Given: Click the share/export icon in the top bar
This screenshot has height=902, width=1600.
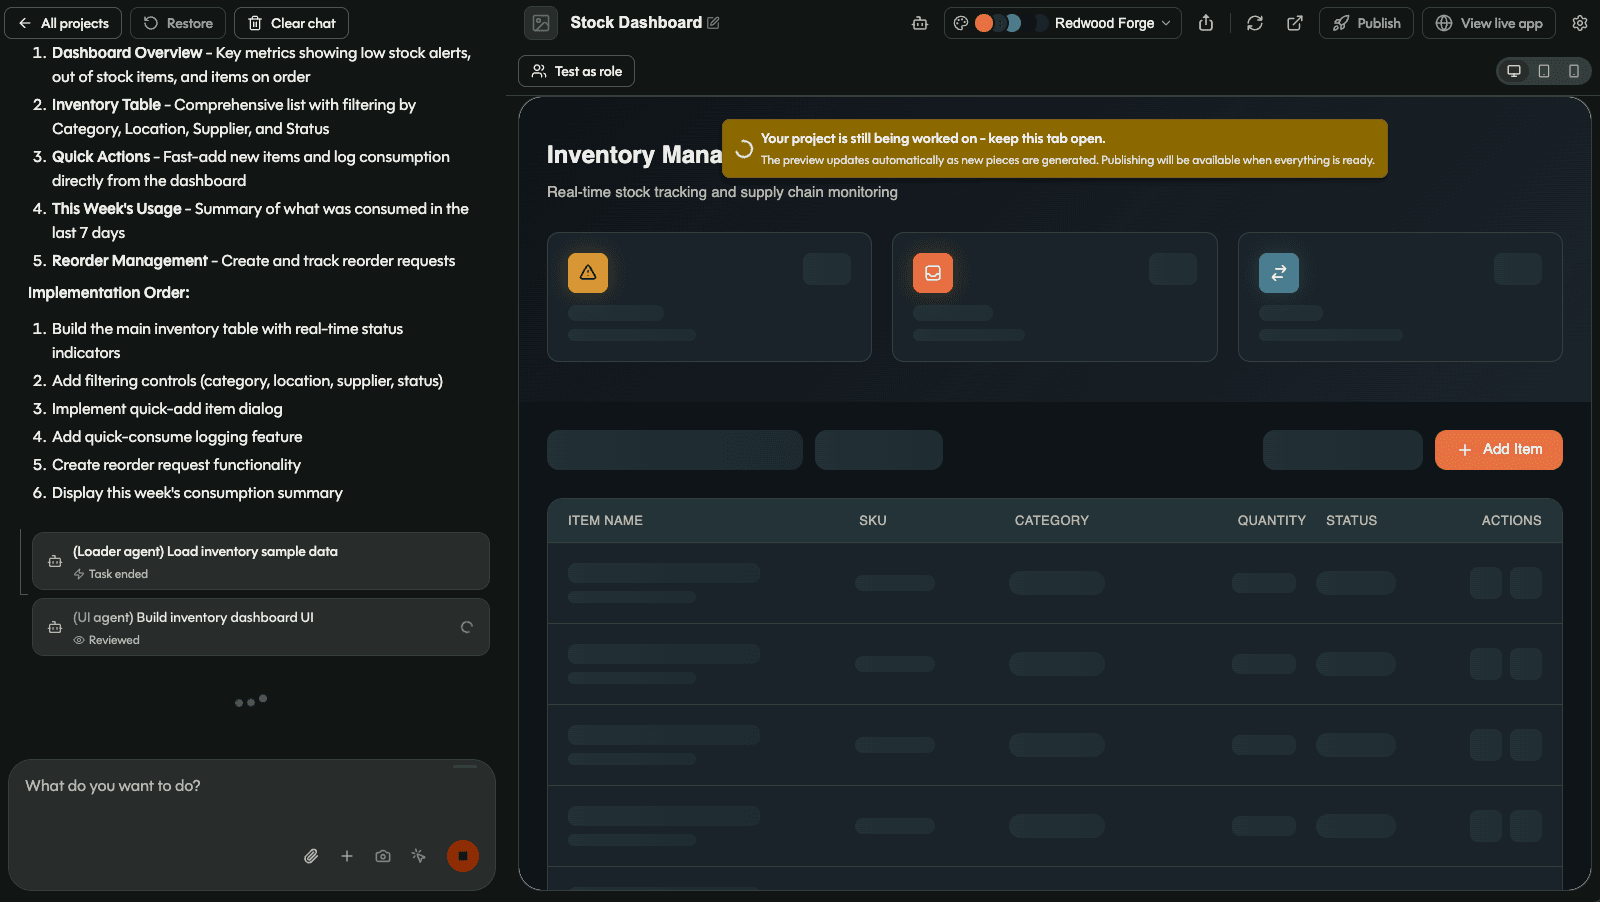Looking at the screenshot, I should click(1206, 23).
